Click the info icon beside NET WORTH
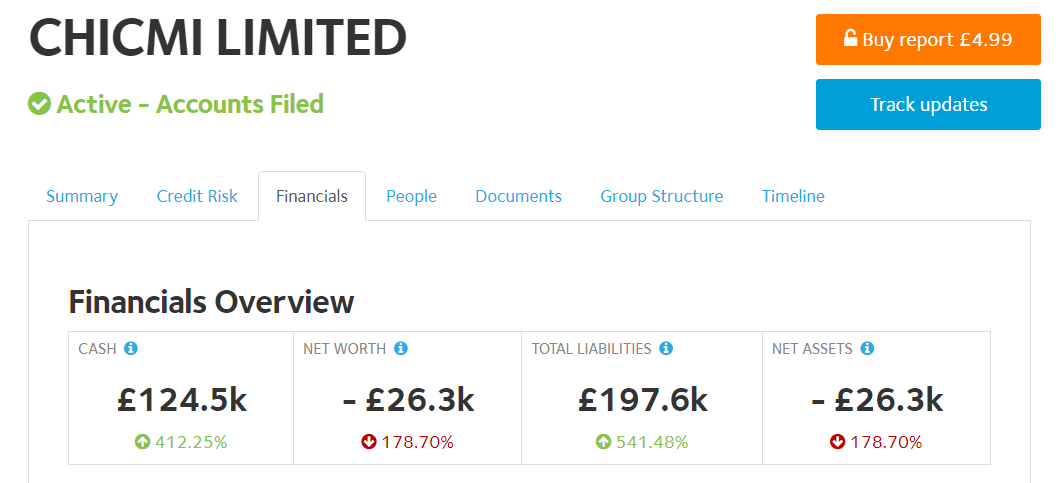 pos(401,348)
